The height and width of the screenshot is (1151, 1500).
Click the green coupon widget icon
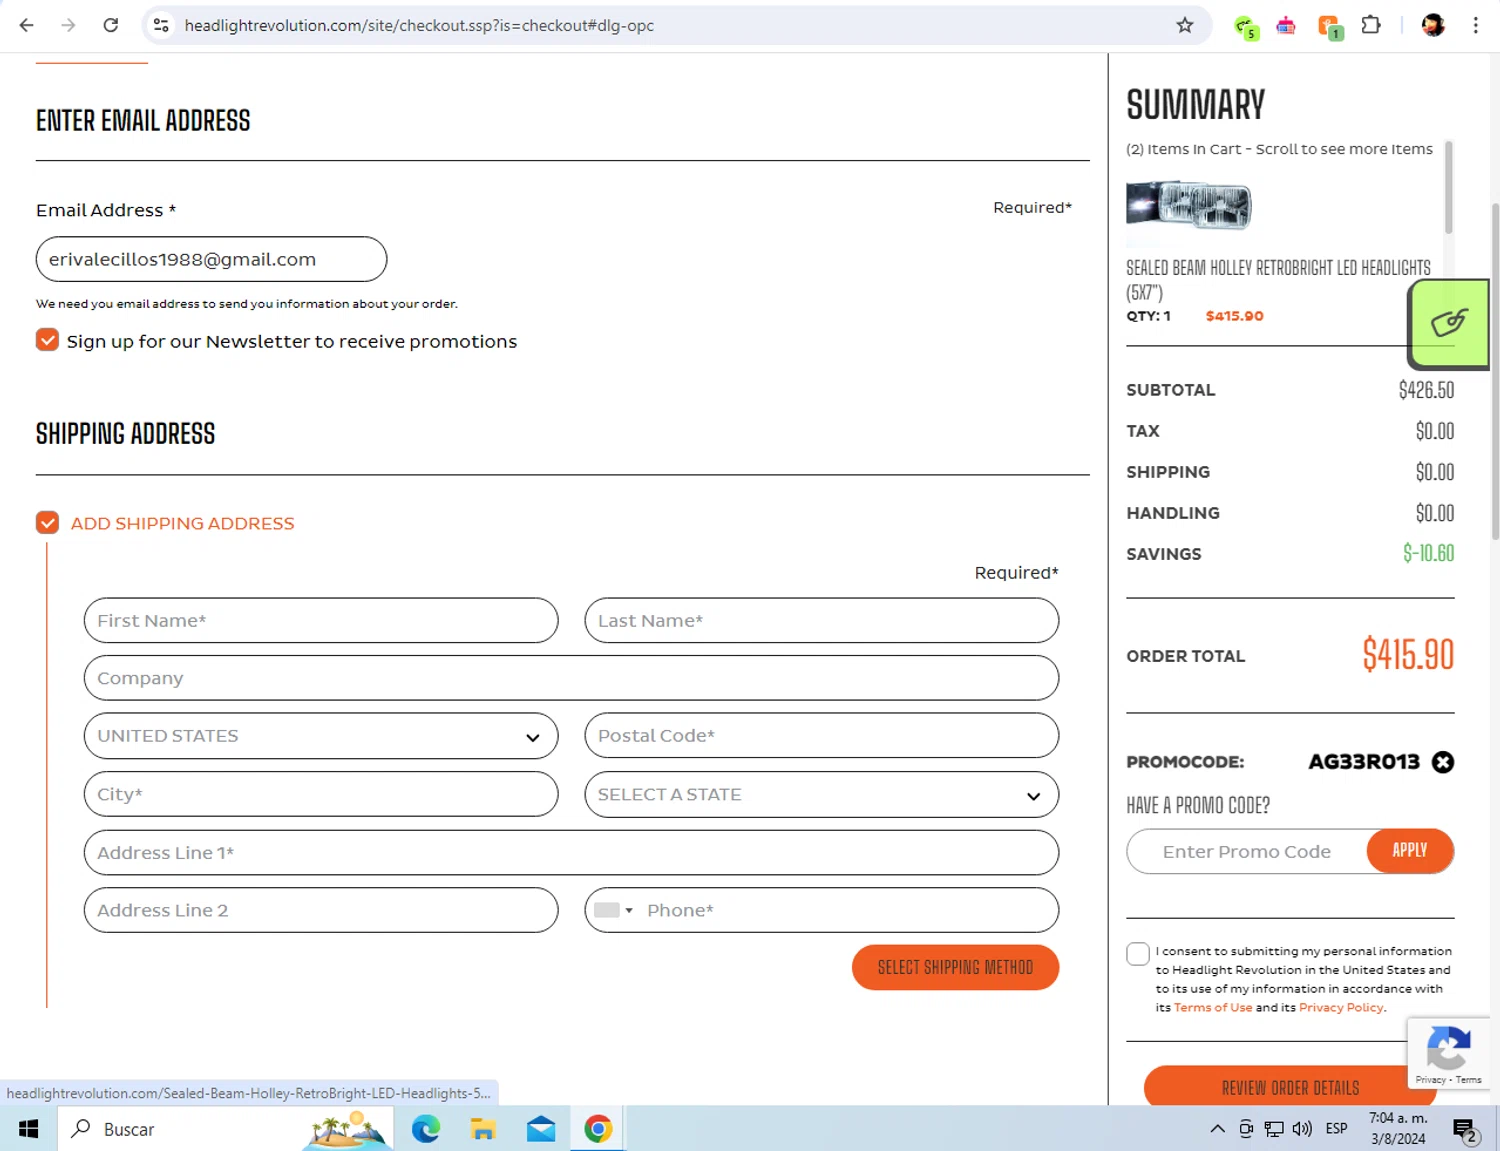(1448, 323)
